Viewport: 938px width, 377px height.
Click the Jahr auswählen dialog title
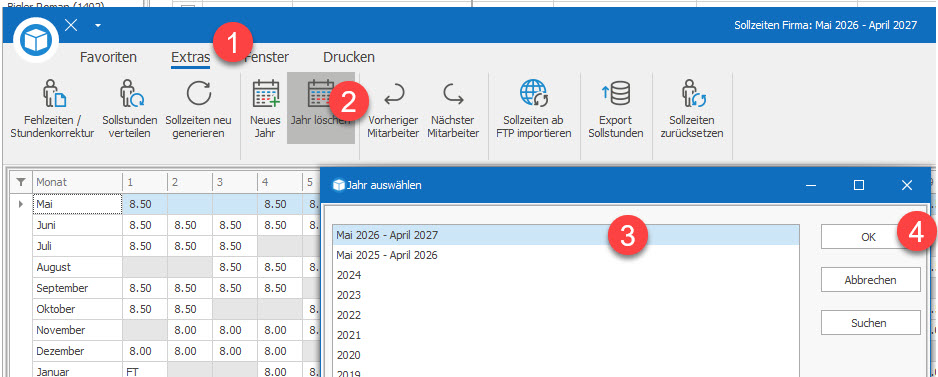point(385,186)
